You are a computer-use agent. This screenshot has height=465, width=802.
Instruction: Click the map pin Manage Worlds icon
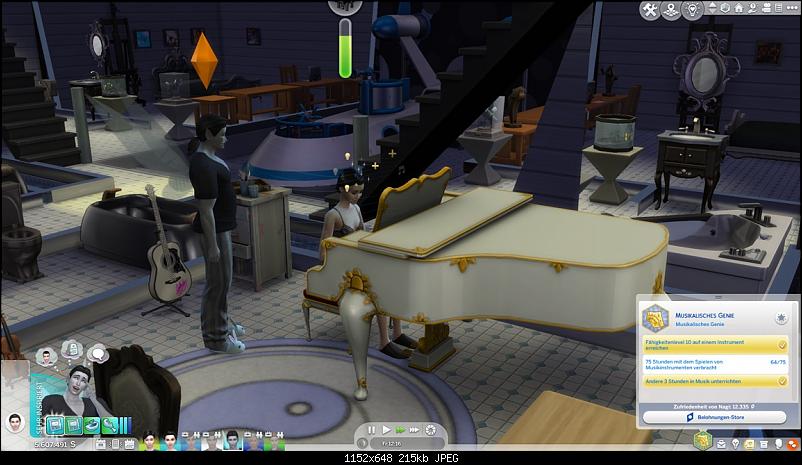pyautogui.click(x=671, y=10)
